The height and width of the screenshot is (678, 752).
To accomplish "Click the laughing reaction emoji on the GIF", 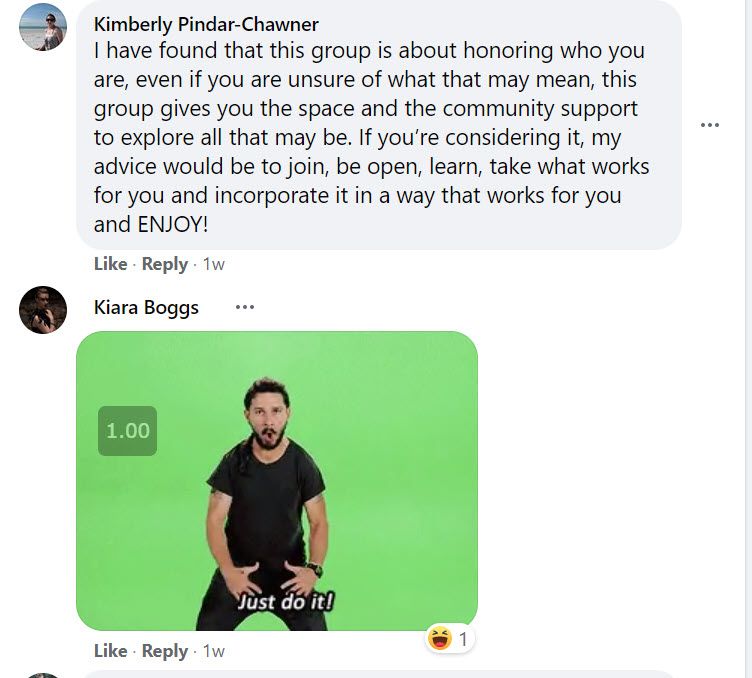I will point(439,637).
